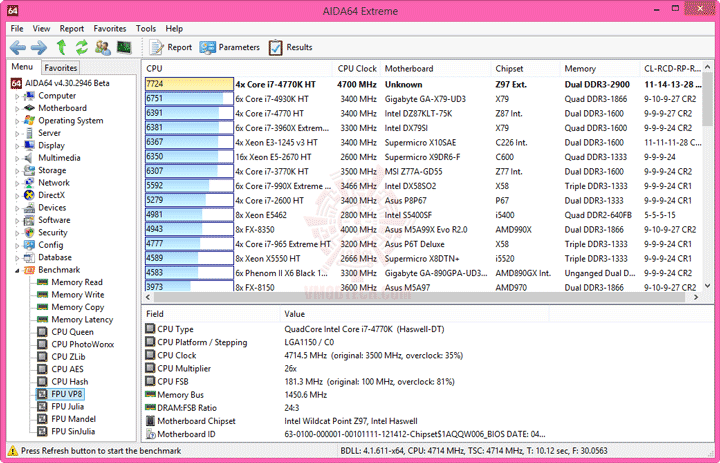This screenshot has width=720, height=463.
Task: Select Memory Copy benchmark
Action: coord(78,307)
